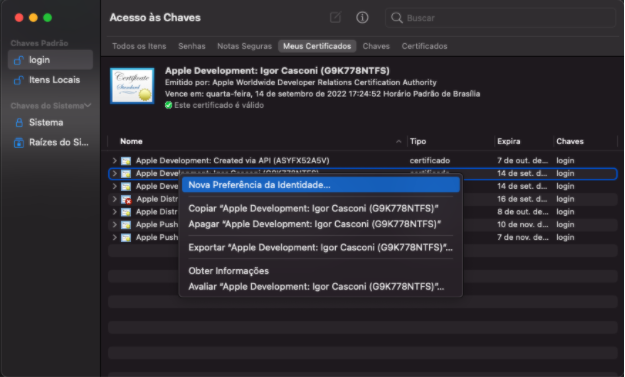Click 10 de nov. expiry cell

coord(522,224)
